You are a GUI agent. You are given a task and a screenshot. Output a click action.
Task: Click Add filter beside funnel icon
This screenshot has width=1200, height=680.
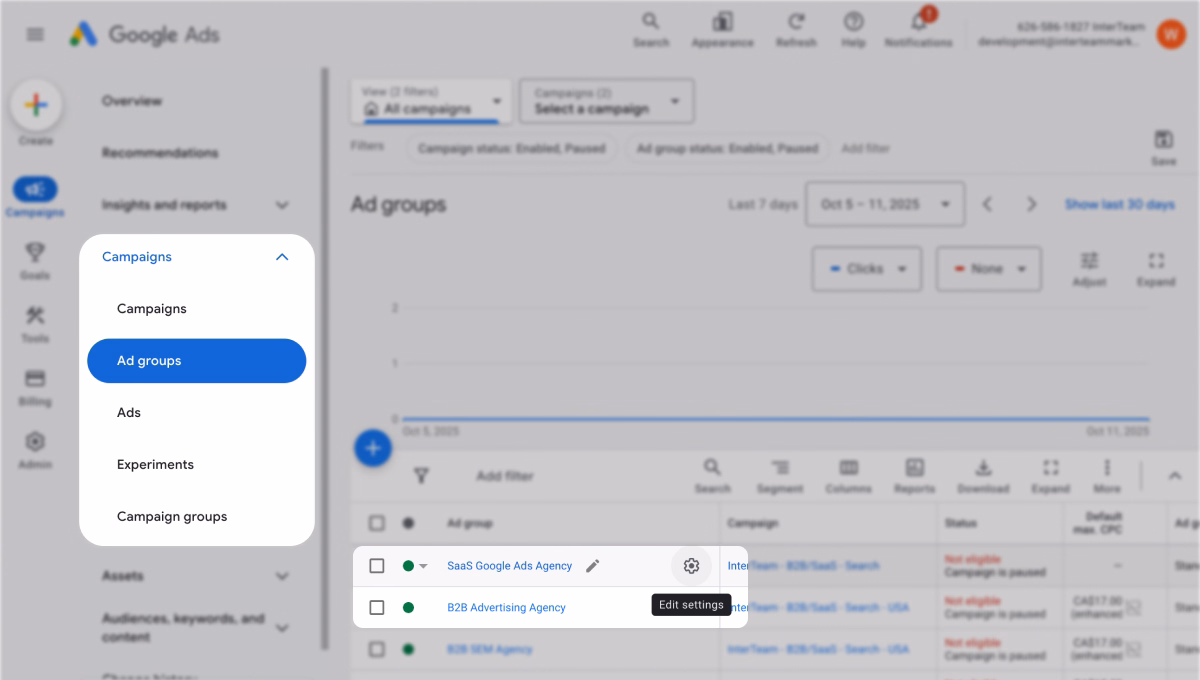(505, 476)
